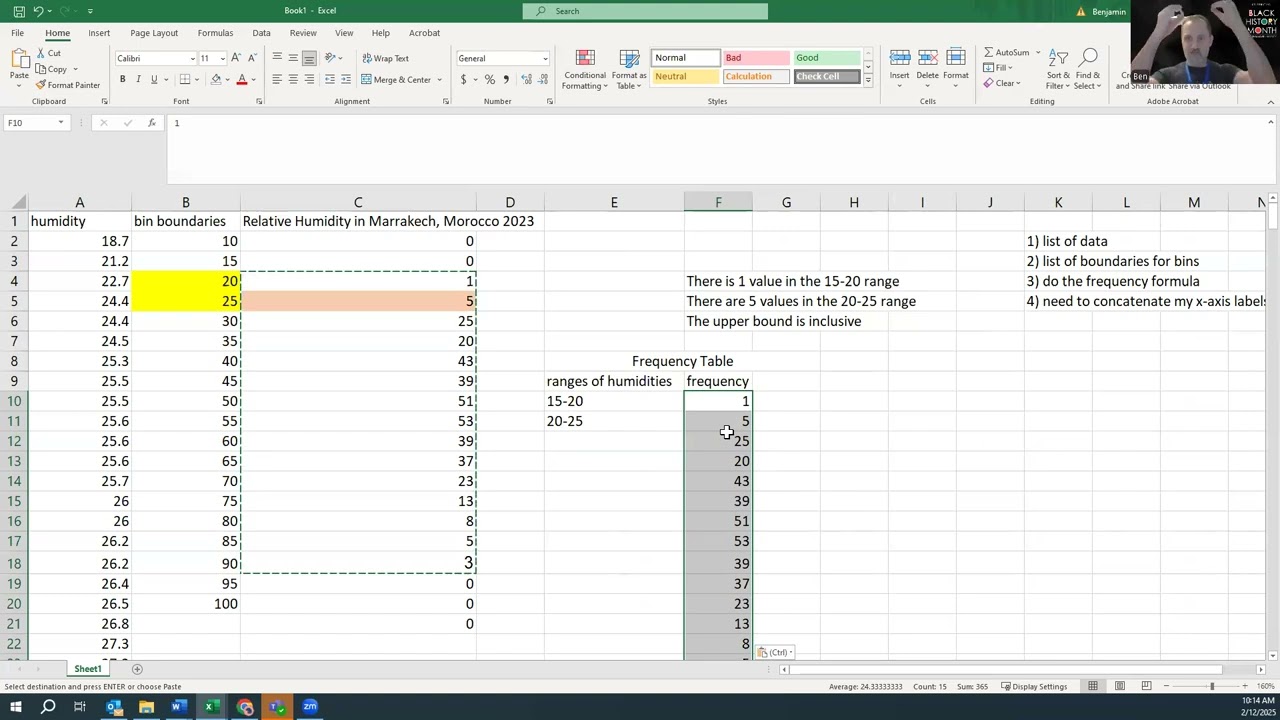Image resolution: width=1280 pixels, height=720 pixels.
Task: Open Word from the Windows taskbar
Action: pos(178,707)
